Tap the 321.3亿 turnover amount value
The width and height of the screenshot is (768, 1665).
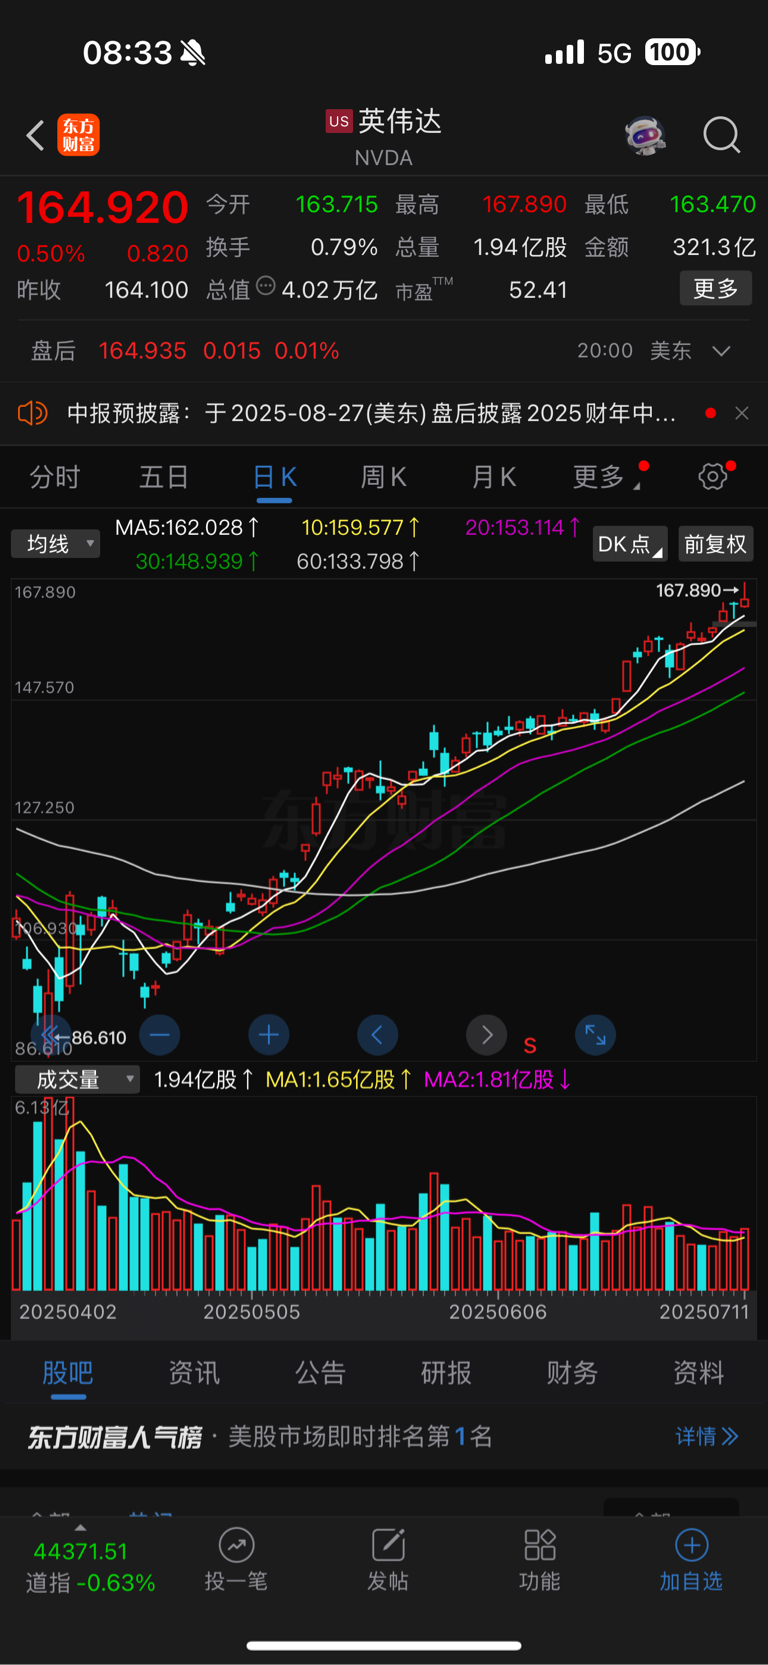coord(714,247)
